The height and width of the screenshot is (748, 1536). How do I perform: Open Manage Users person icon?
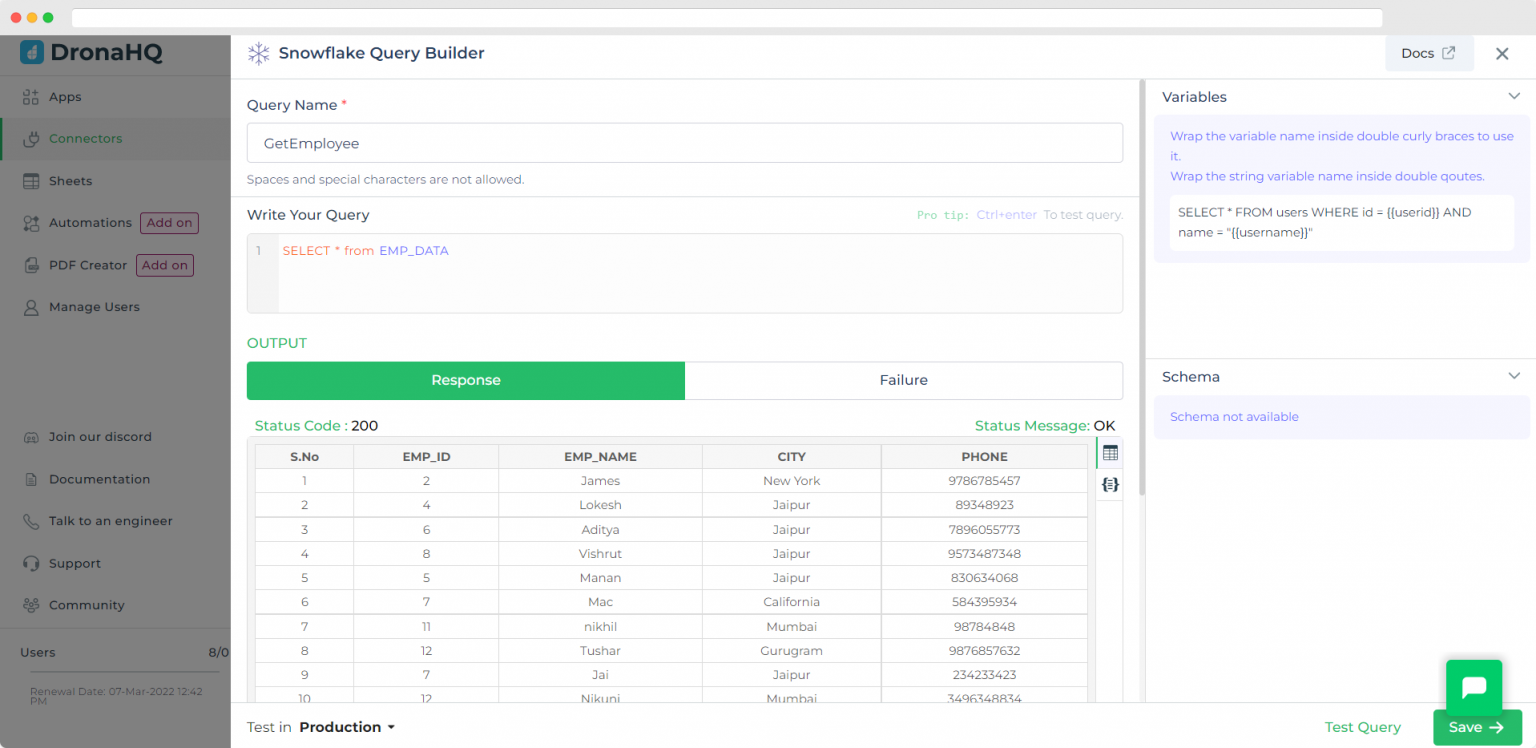(31, 306)
